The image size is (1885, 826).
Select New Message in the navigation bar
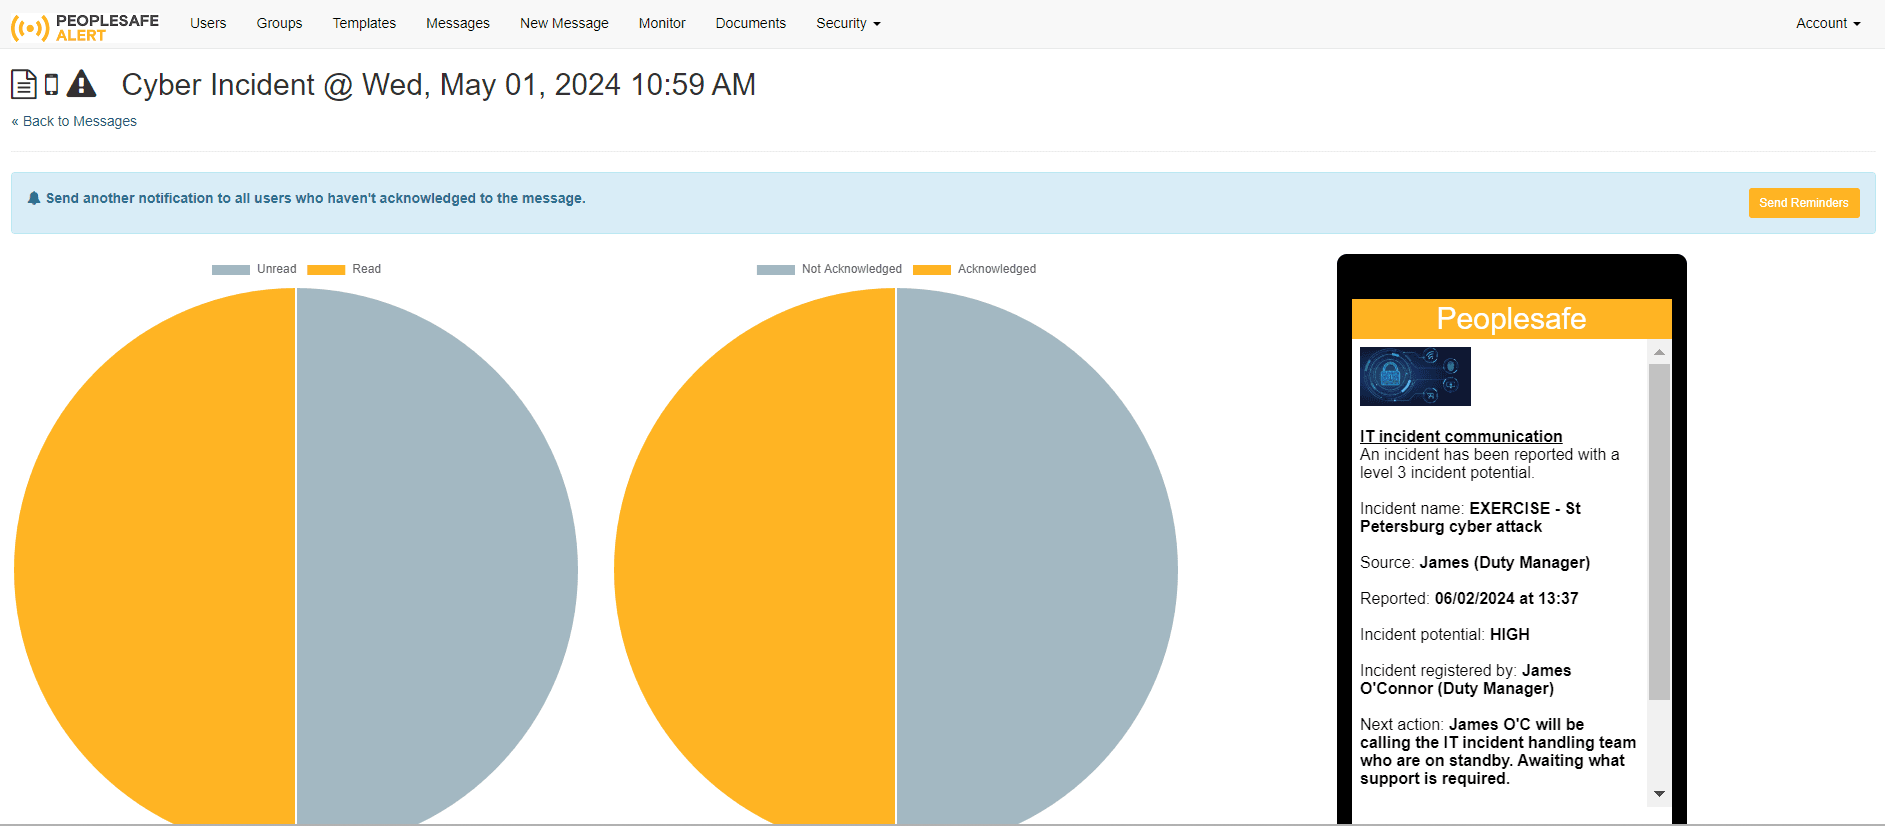[x=564, y=23]
